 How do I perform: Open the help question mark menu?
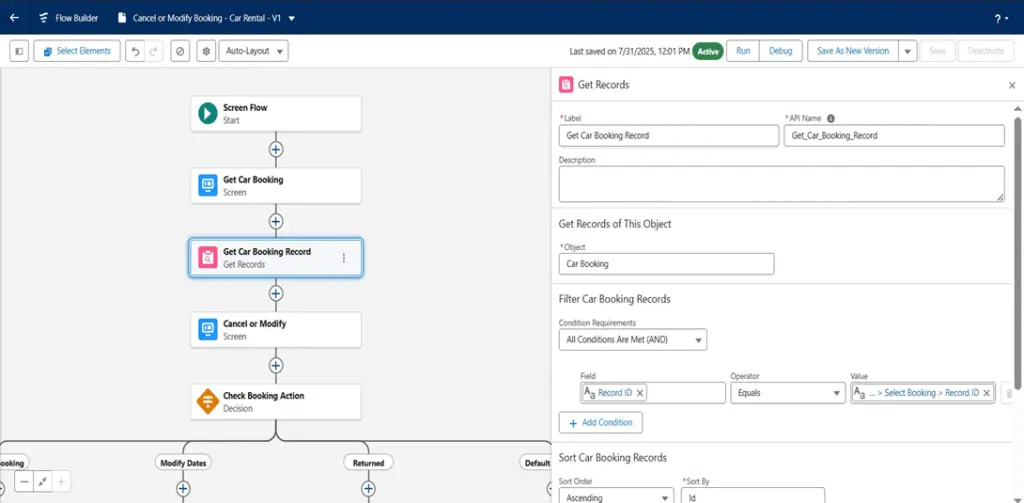1001,18
